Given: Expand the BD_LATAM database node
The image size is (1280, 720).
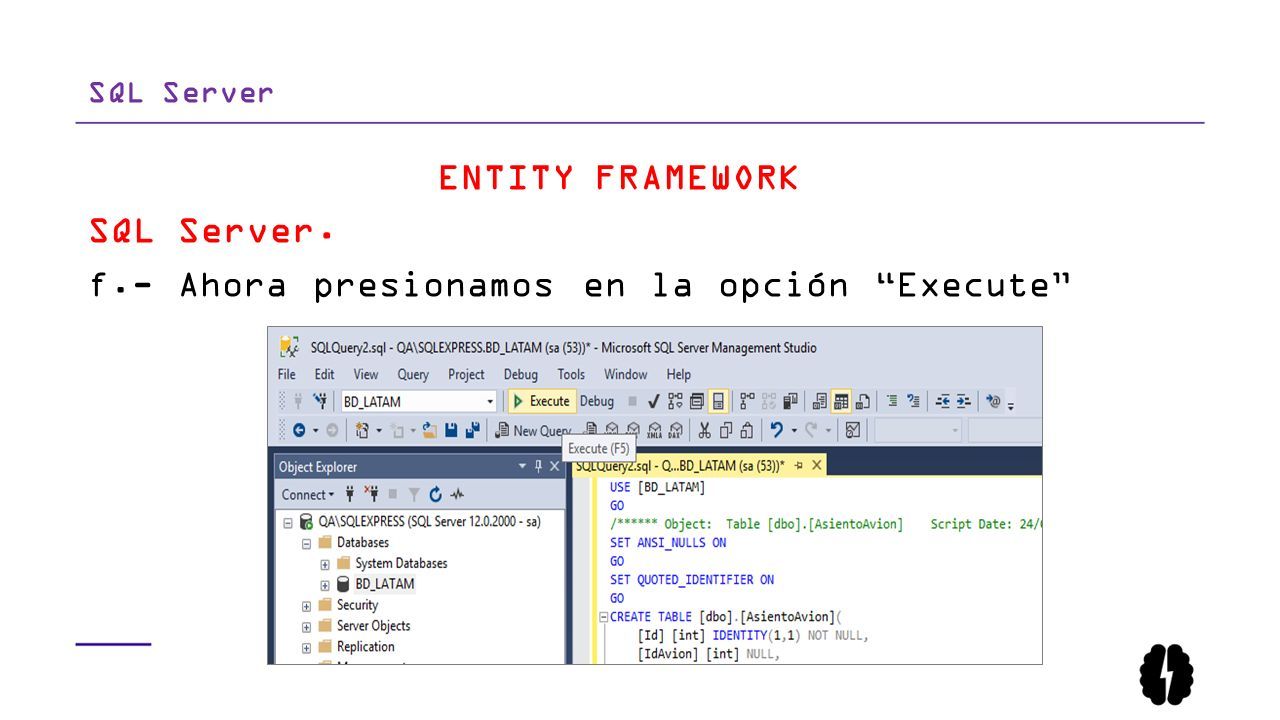Looking at the screenshot, I should [x=325, y=585].
